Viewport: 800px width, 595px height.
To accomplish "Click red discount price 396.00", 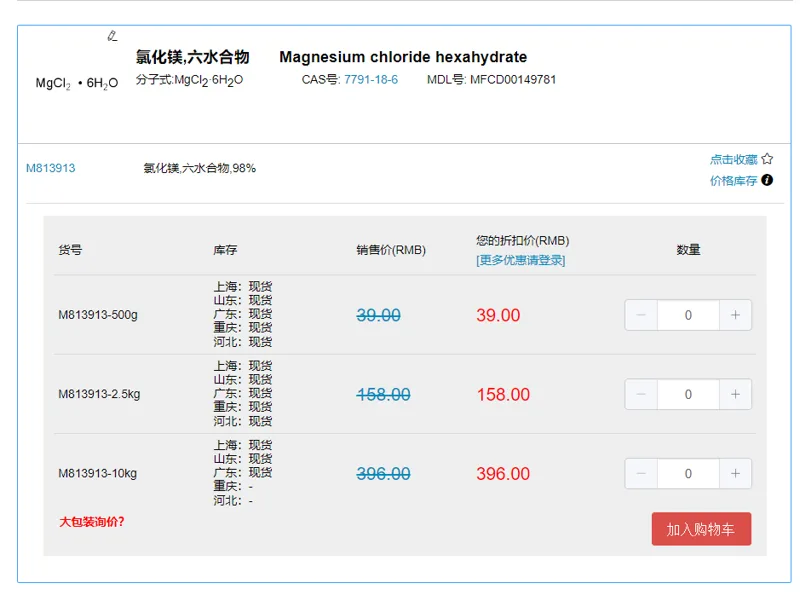I will (504, 474).
